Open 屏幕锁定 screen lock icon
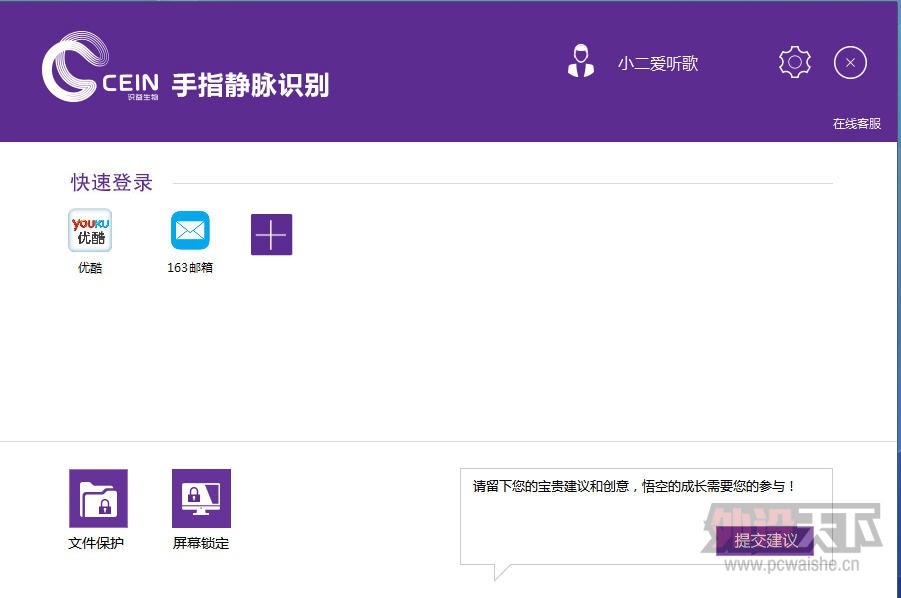901x598 pixels. coord(201,498)
